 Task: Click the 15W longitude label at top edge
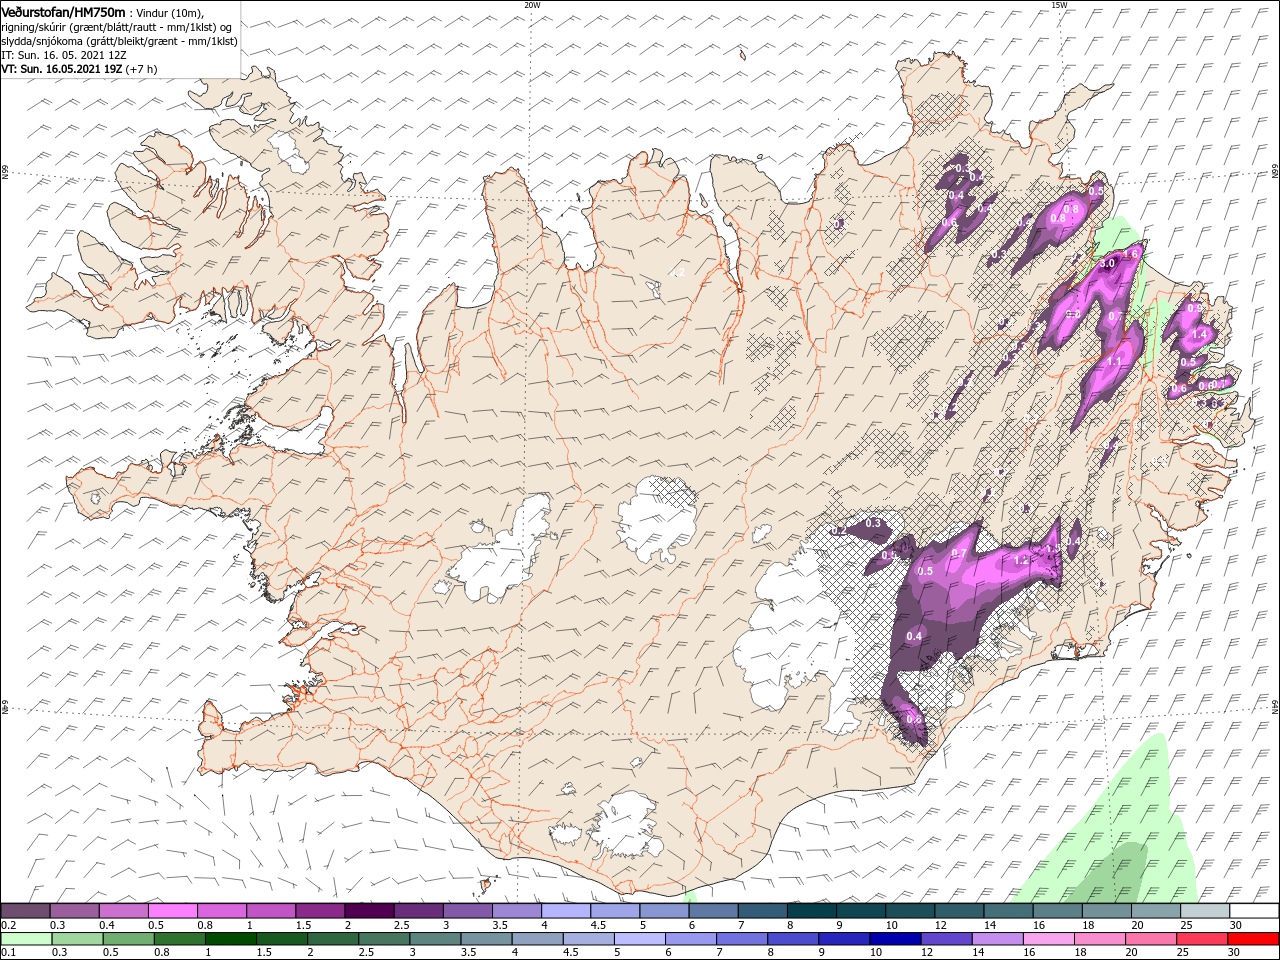(x=1059, y=5)
